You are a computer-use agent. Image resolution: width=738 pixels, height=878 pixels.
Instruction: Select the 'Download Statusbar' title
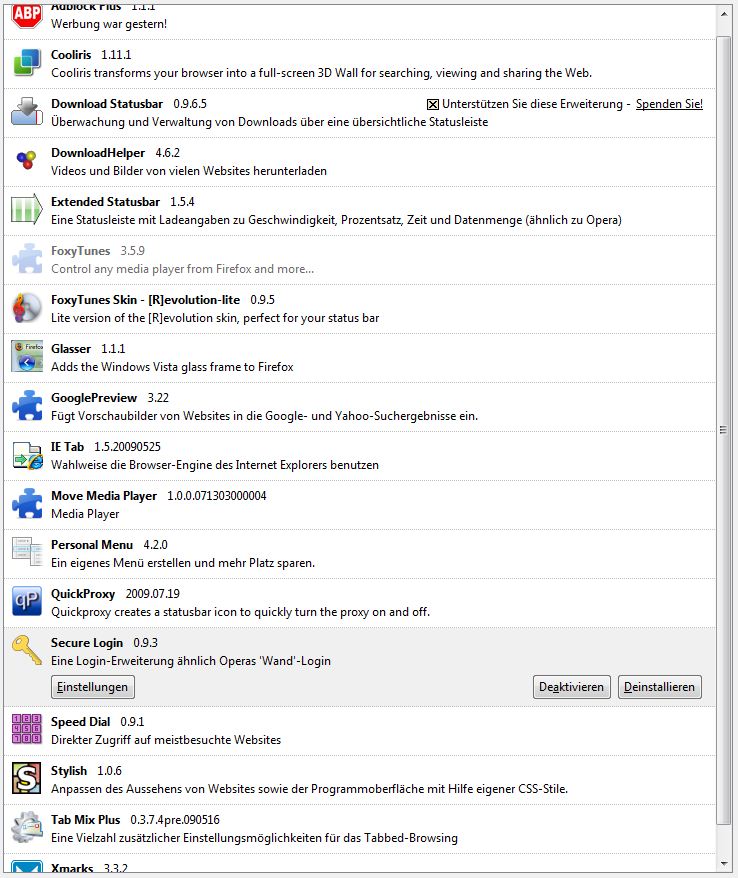click(107, 104)
